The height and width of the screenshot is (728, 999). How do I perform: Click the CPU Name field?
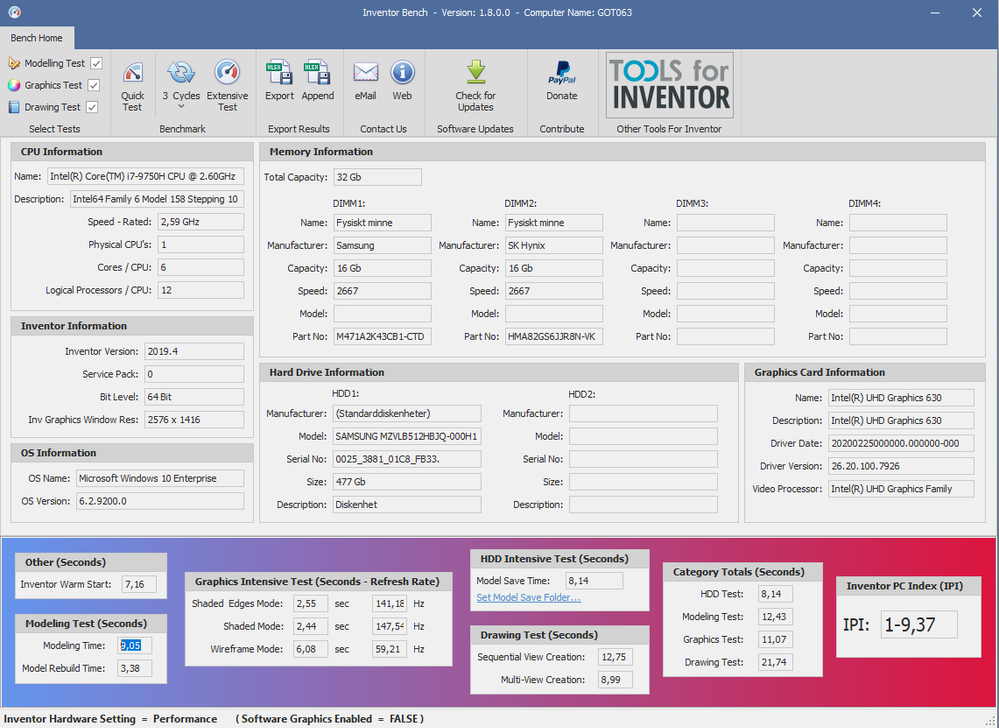(x=145, y=176)
